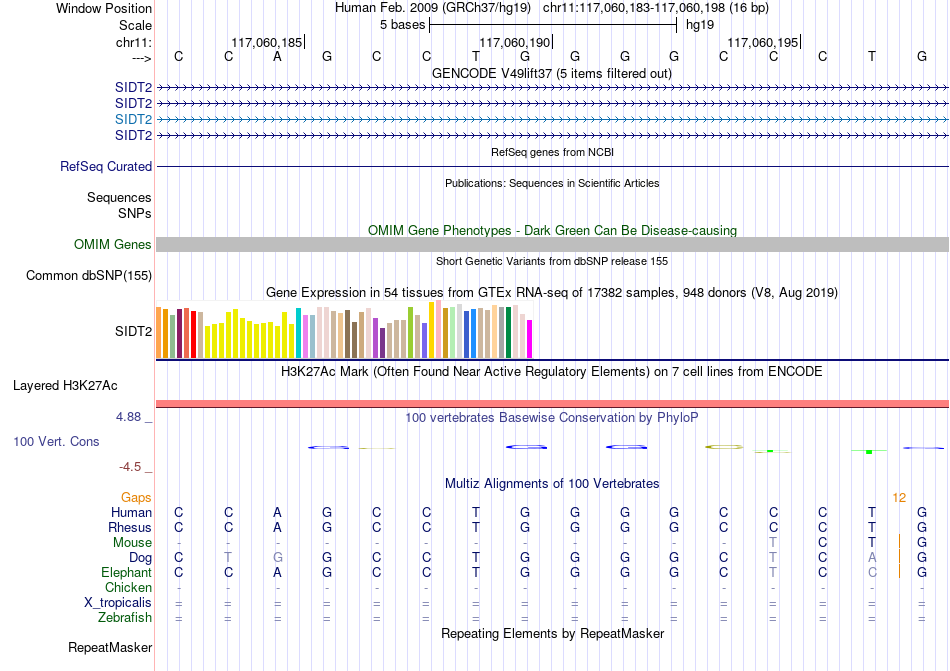The width and height of the screenshot is (950, 671).
Task: Select the OMIM Genes track label
Action: tap(112, 245)
